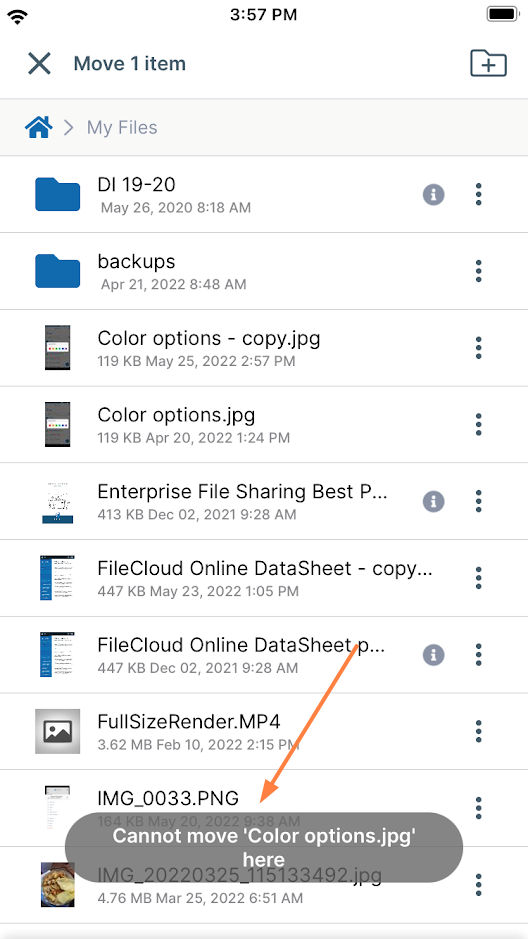Viewport: 528px width, 939px height.
Task: Show info for FileCloud Online DataSheet file
Action: click(433, 655)
